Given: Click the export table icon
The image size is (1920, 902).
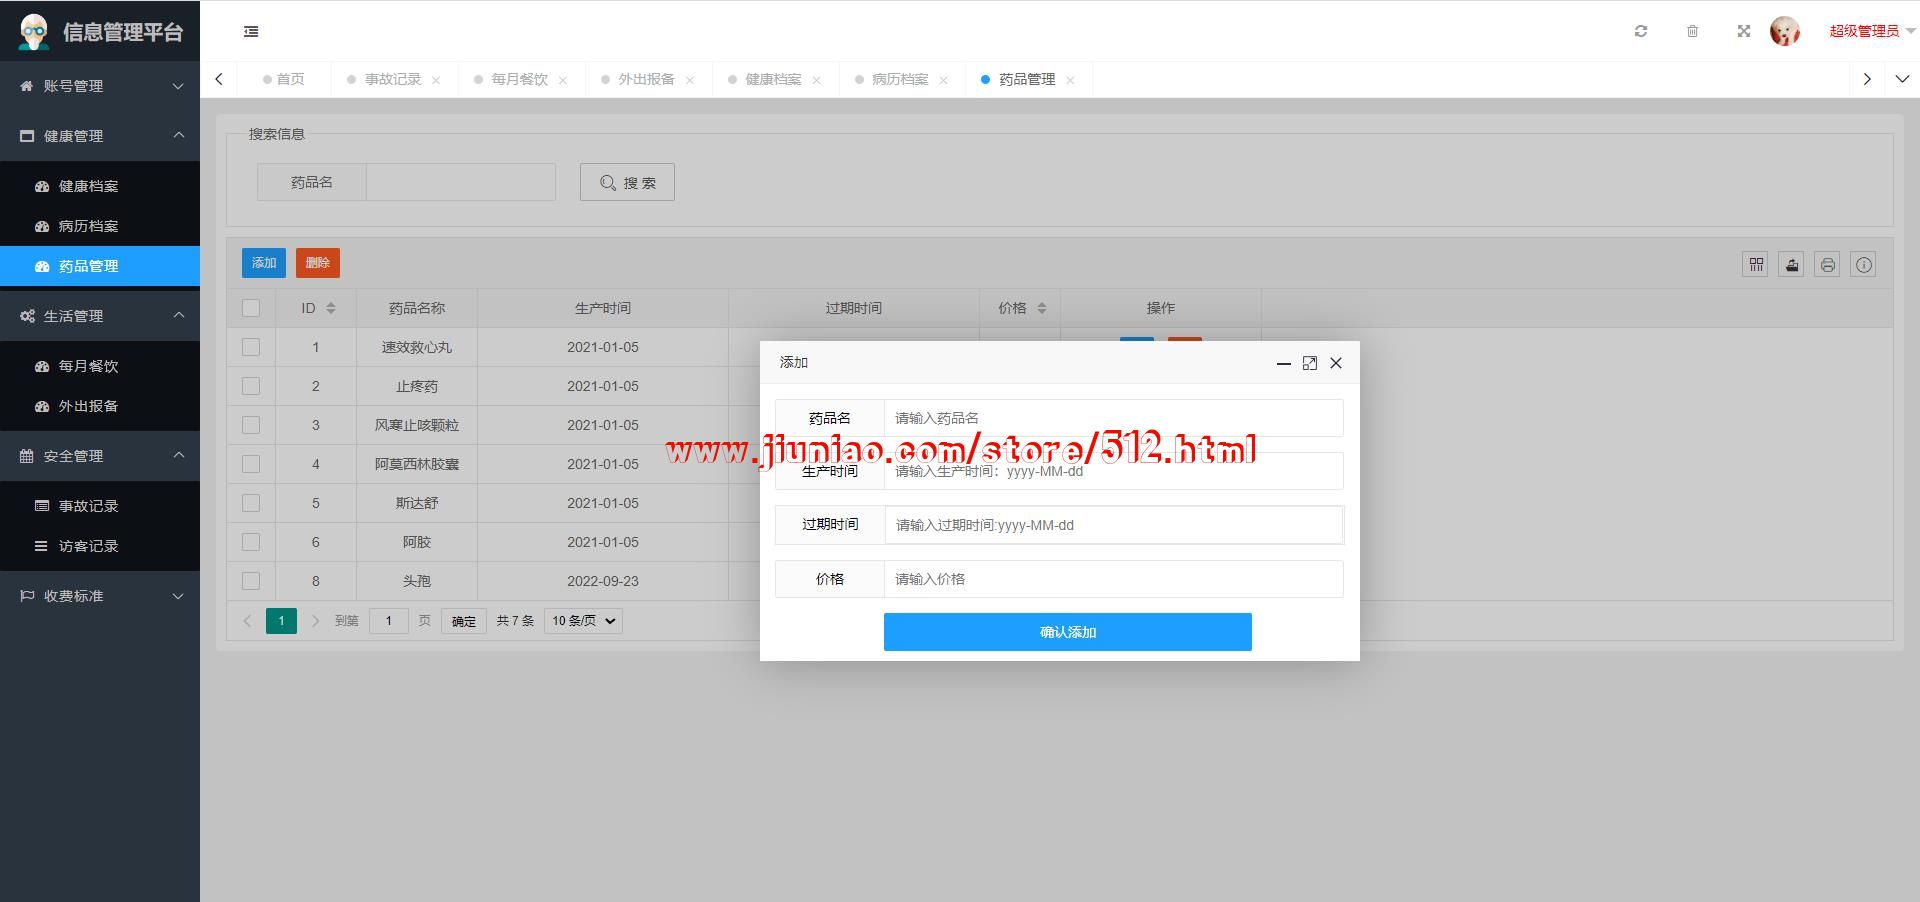Looking at the screenshot, I should tap(1792, 264).
